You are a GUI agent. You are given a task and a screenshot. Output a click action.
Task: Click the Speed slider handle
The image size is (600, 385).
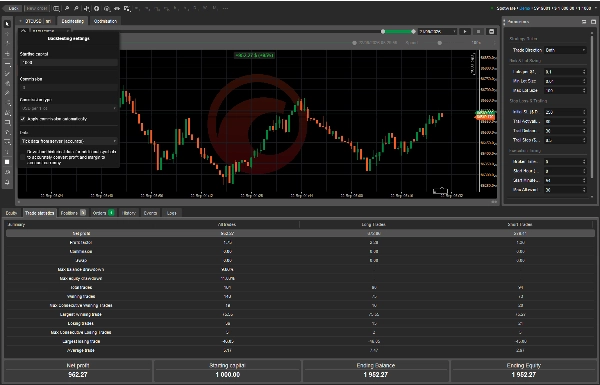click(x=440, y=43)
